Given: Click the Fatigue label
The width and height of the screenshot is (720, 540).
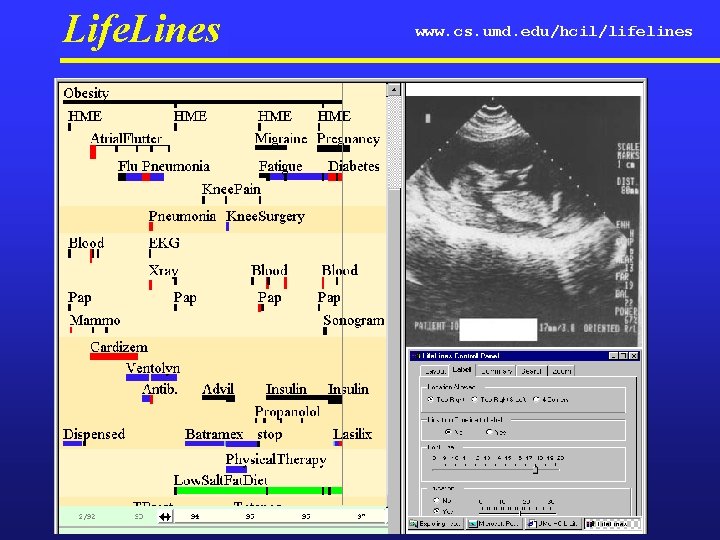Looking at the screenshot, I should click(x=281, y=166).
